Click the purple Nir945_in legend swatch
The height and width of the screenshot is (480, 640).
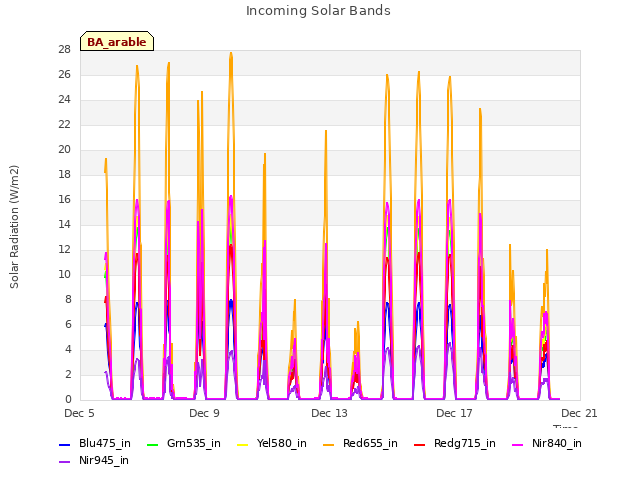point(65,462)
